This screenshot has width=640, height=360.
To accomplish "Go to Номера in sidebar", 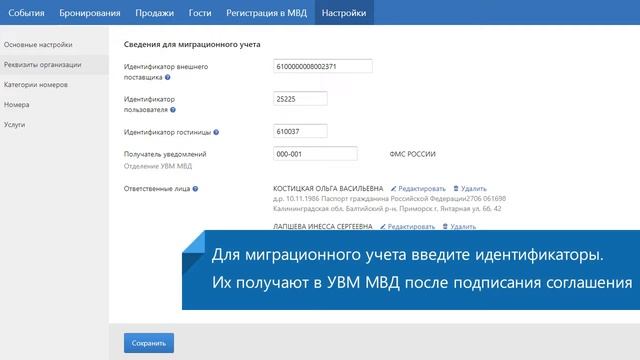I will click(x=16, y=104).
